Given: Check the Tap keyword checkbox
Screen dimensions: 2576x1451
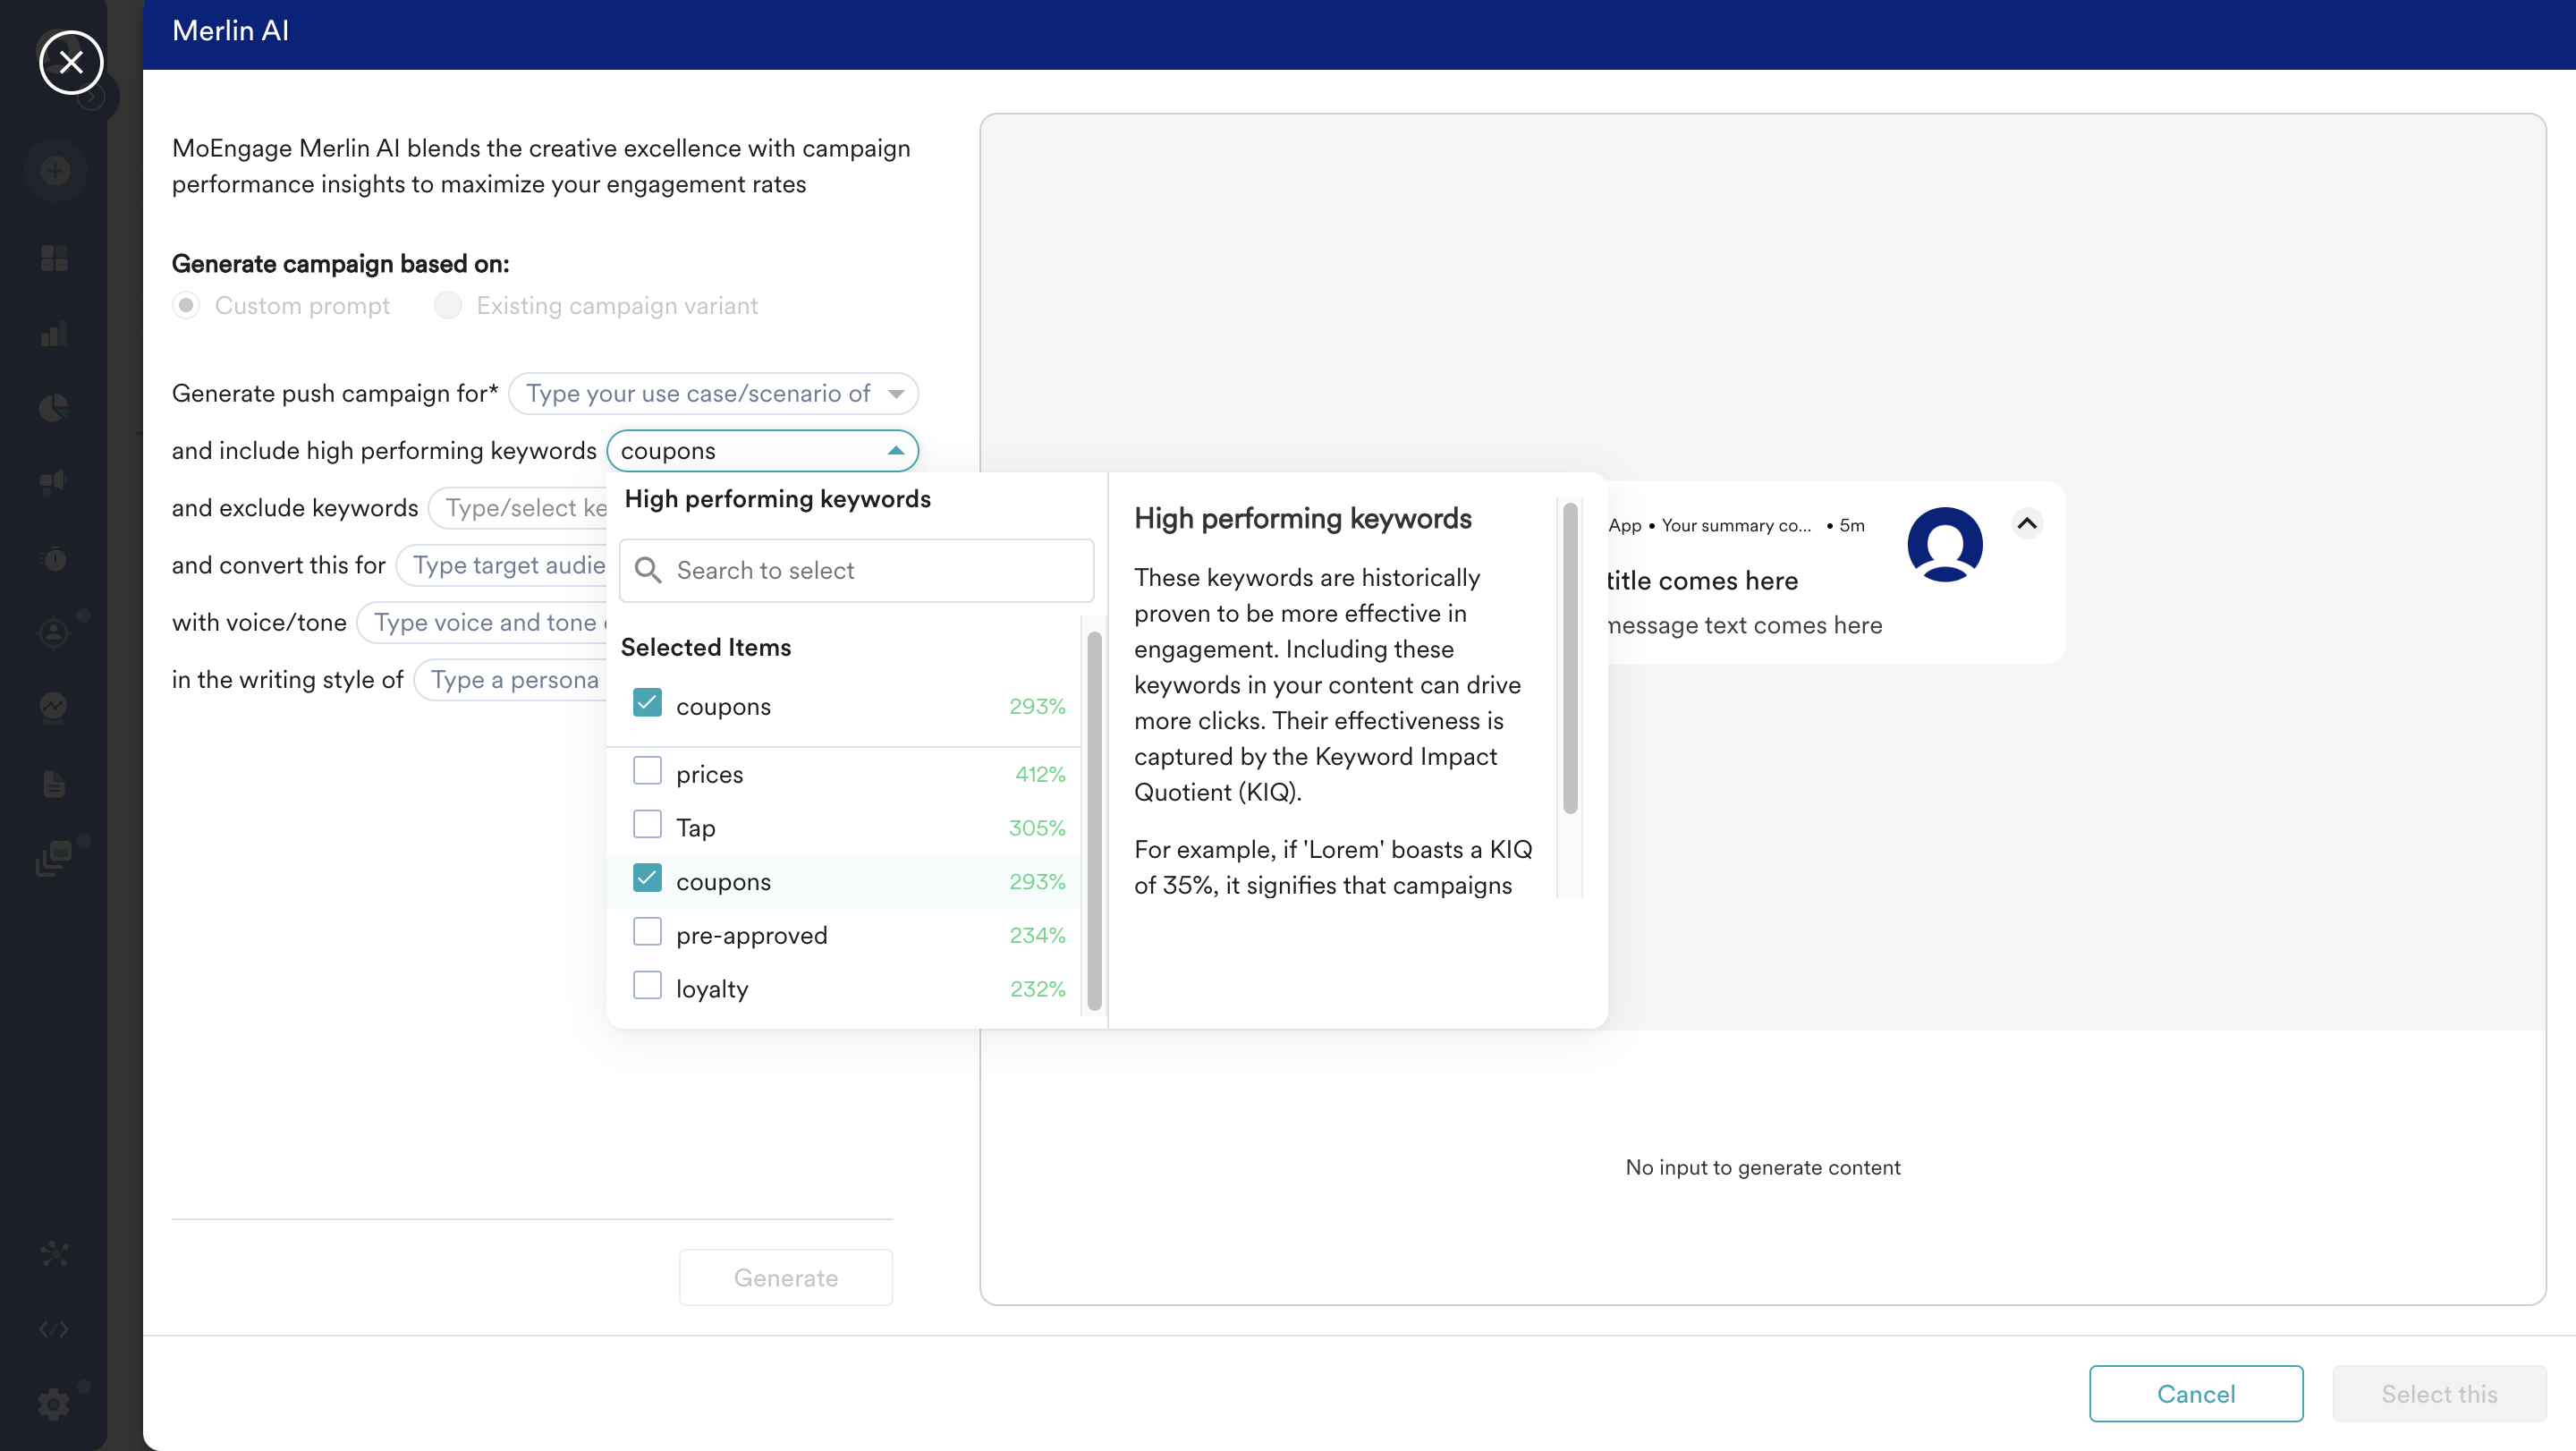Looking at the screenshot, I should (x=647, y=825).
